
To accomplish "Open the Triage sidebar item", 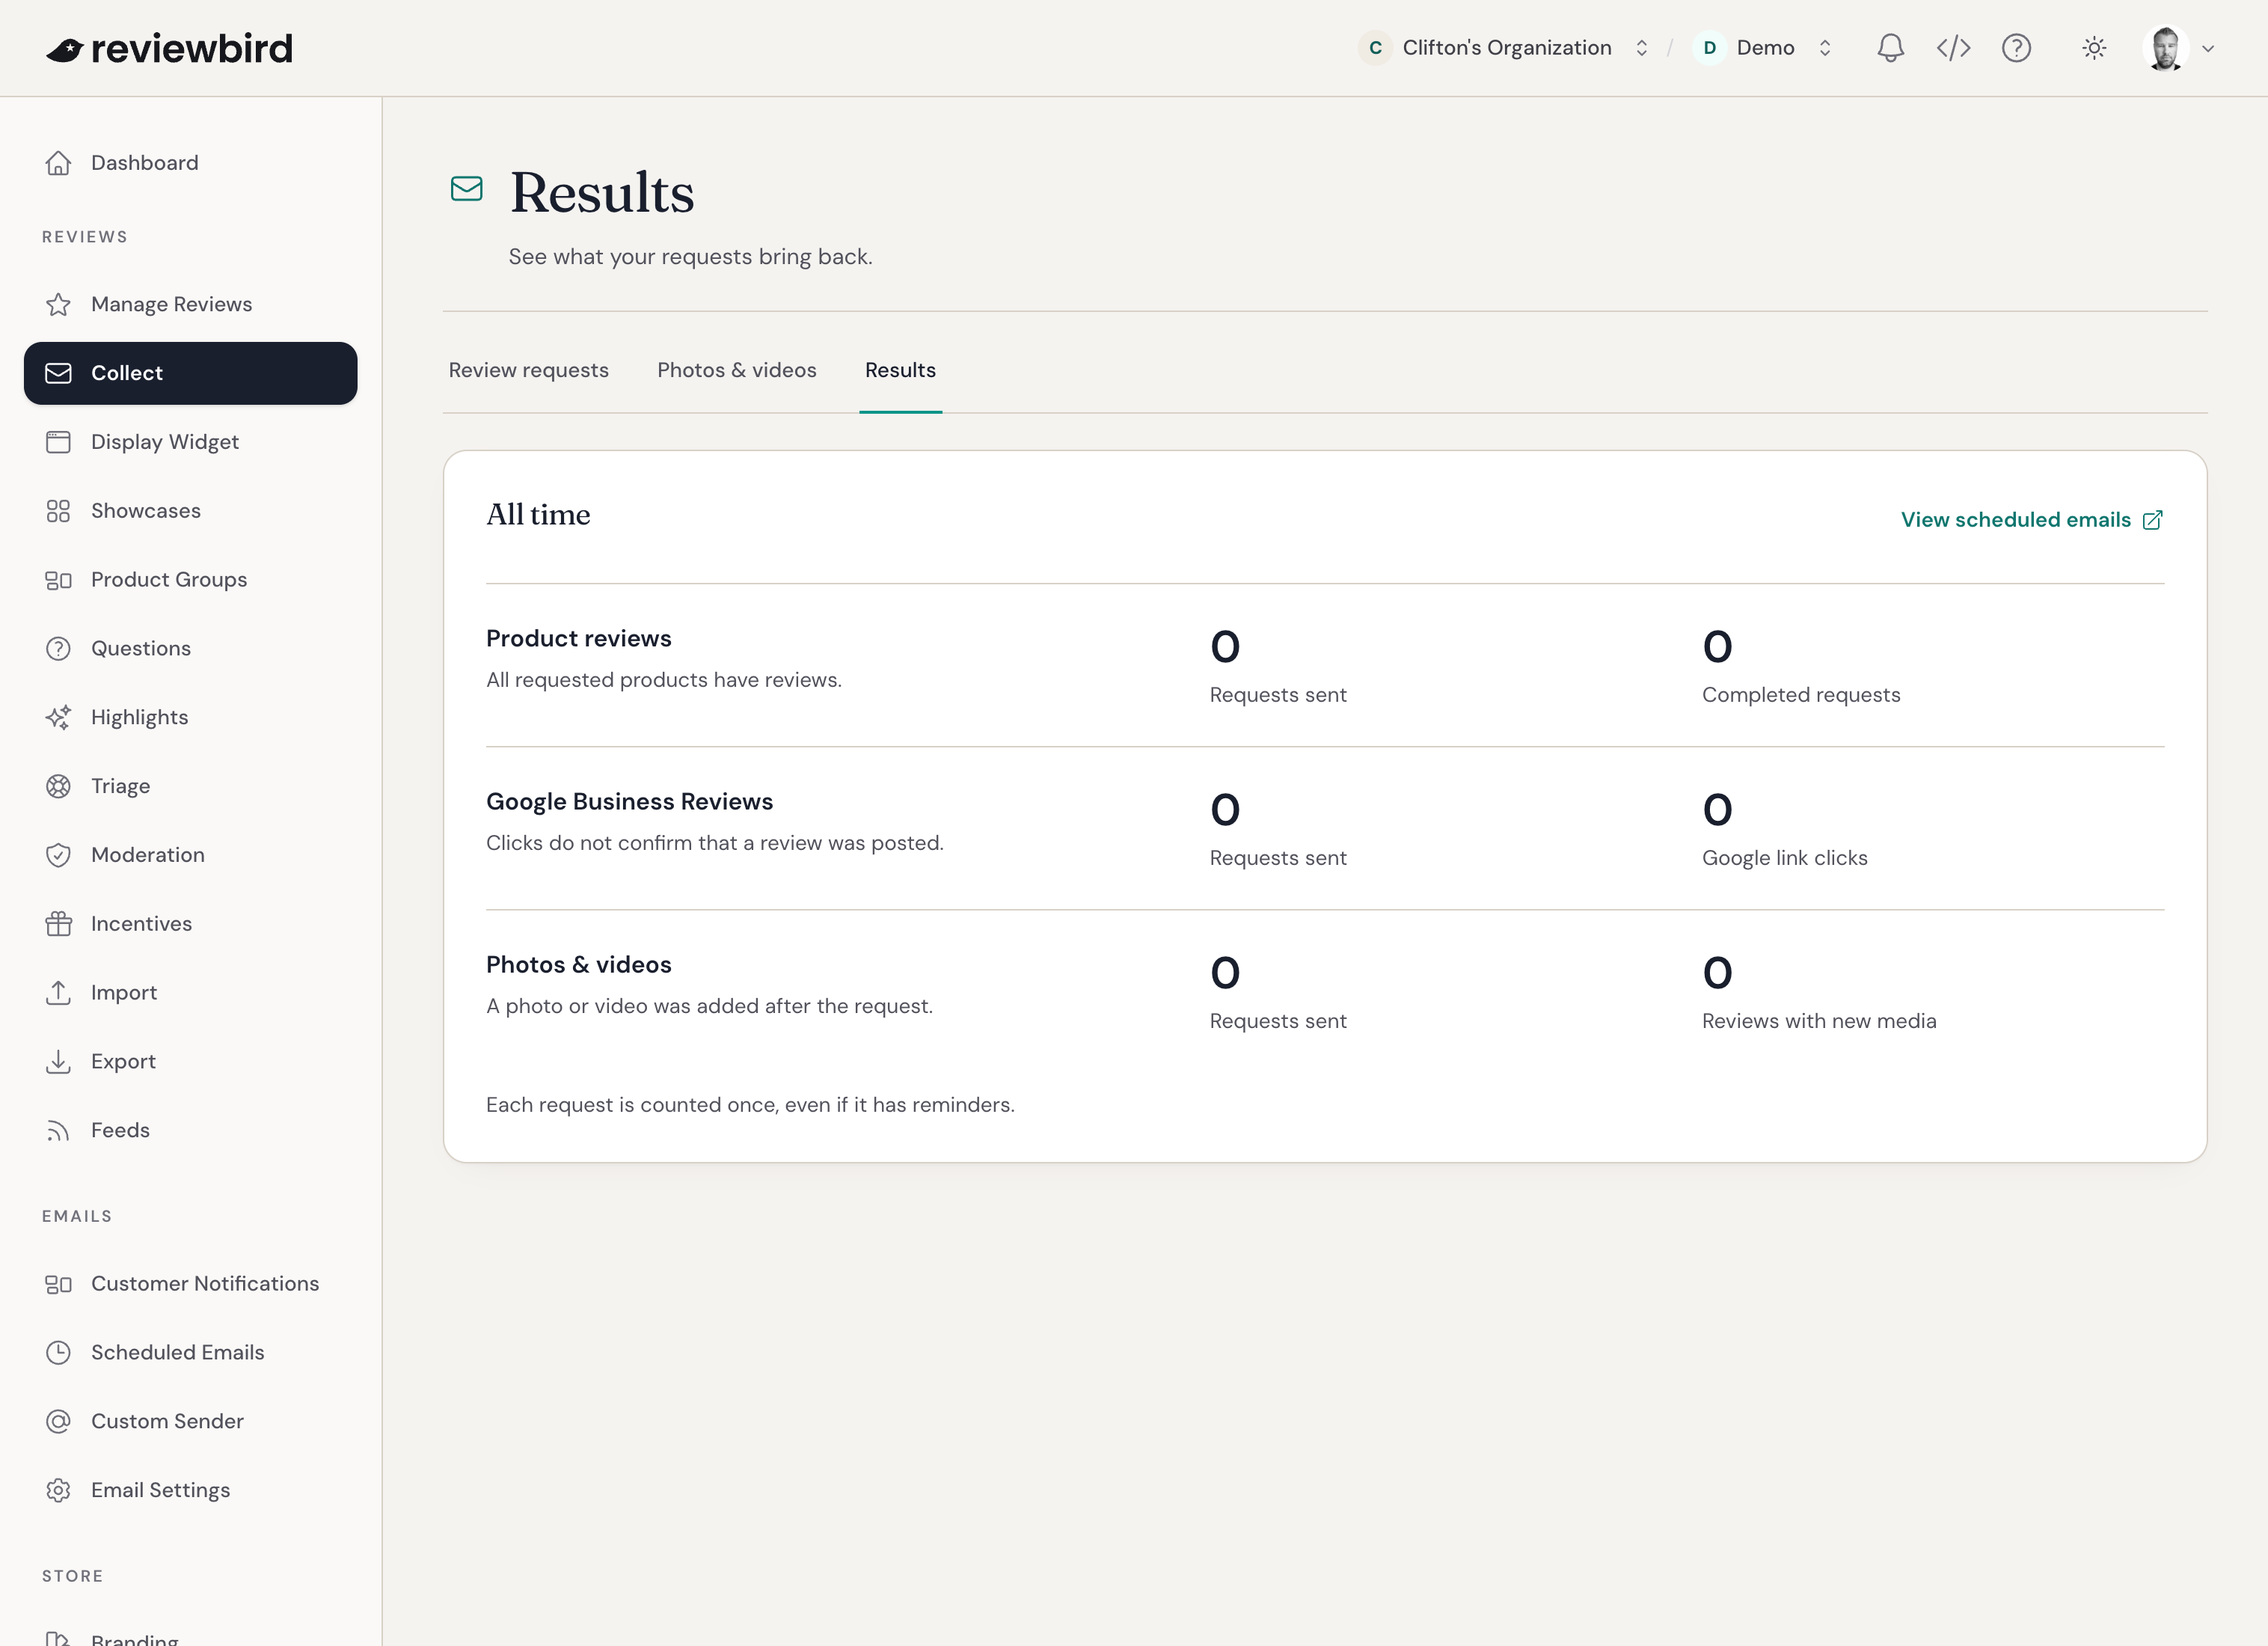I will pos(190,786).
